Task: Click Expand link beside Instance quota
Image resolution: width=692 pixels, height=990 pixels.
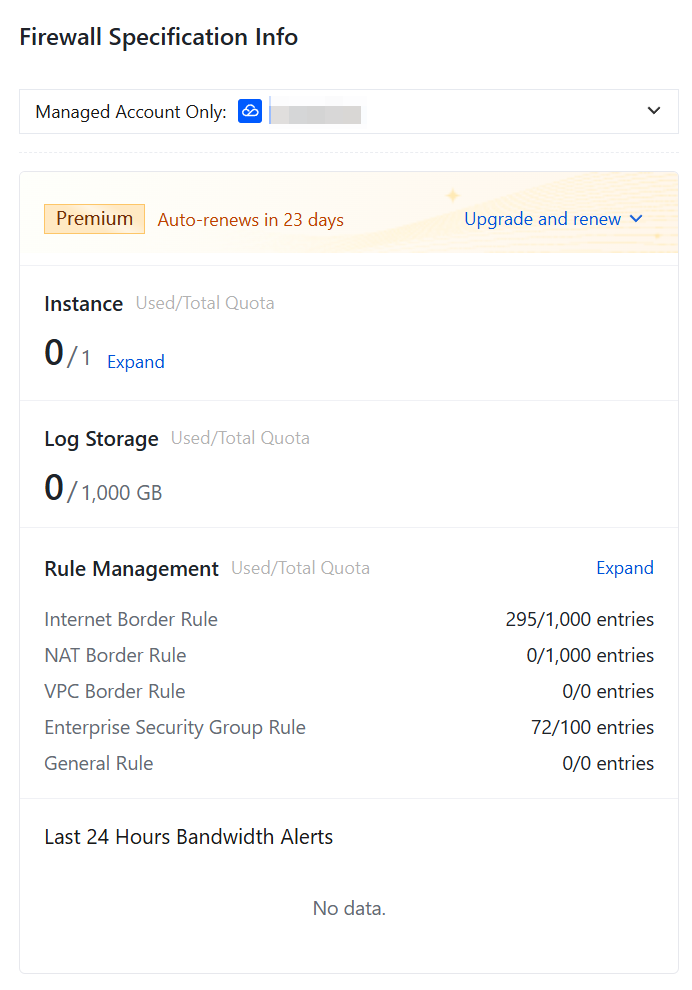Action: coord(136,362)
